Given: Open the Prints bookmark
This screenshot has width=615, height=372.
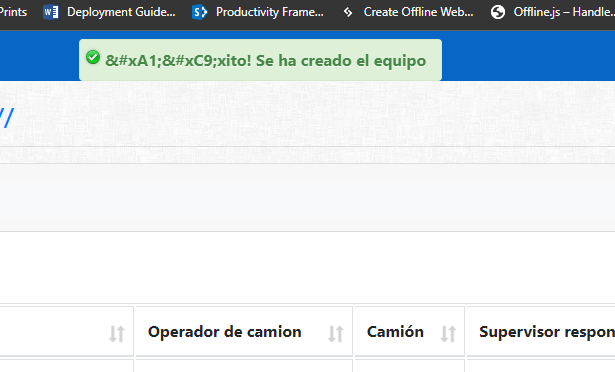Looking at the screenshot, I should (13, 12).
